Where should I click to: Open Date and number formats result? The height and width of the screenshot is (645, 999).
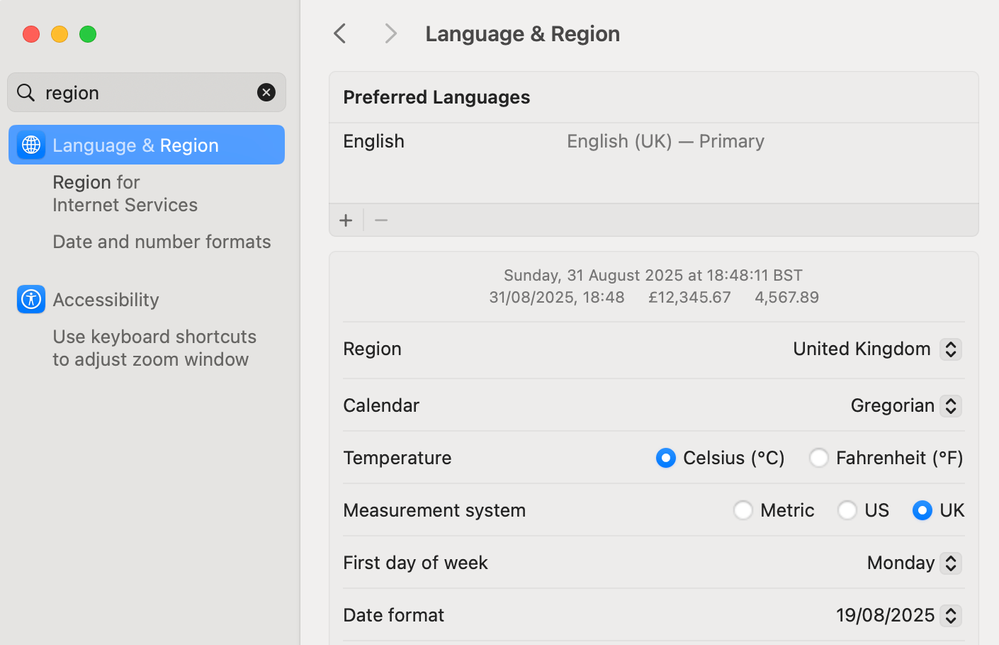coord(162,242)
